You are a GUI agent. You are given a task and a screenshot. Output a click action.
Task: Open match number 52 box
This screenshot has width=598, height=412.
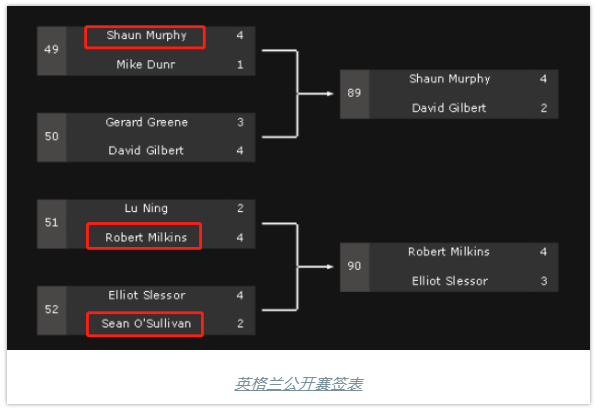pos(51,310)
